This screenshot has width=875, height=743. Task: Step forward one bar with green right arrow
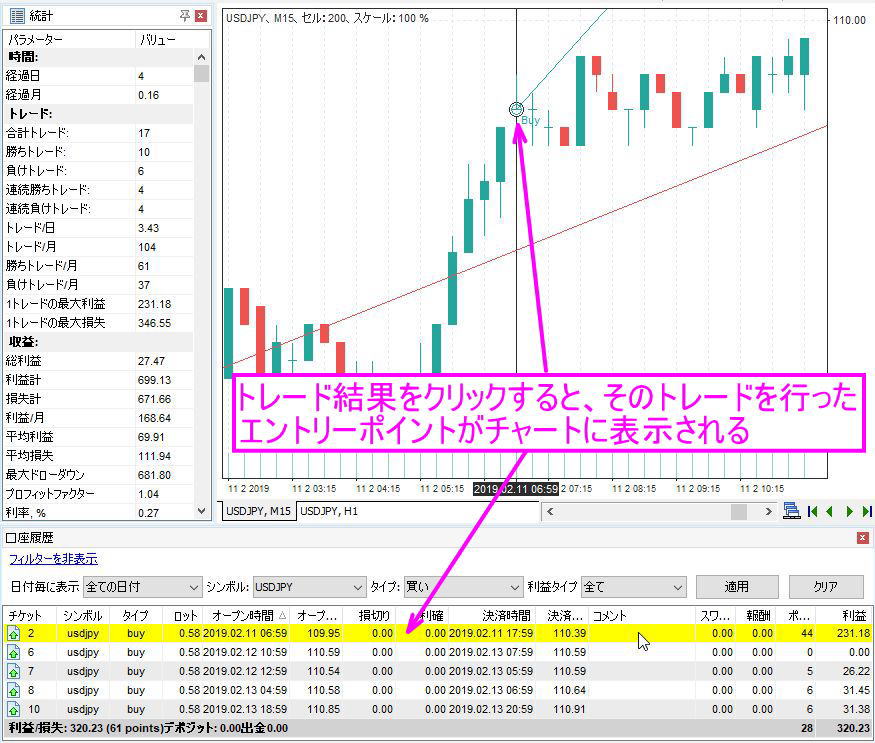pyautogui.click(x=849, y=511)
